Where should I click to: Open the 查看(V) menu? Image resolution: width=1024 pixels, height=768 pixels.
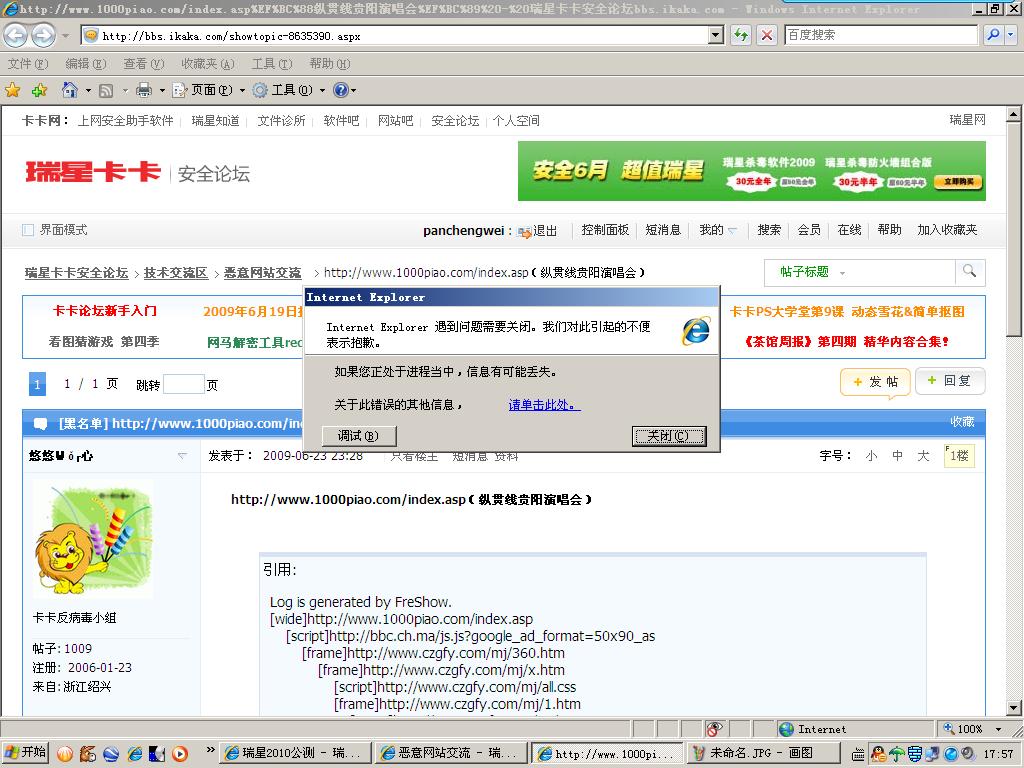[144, 64]
